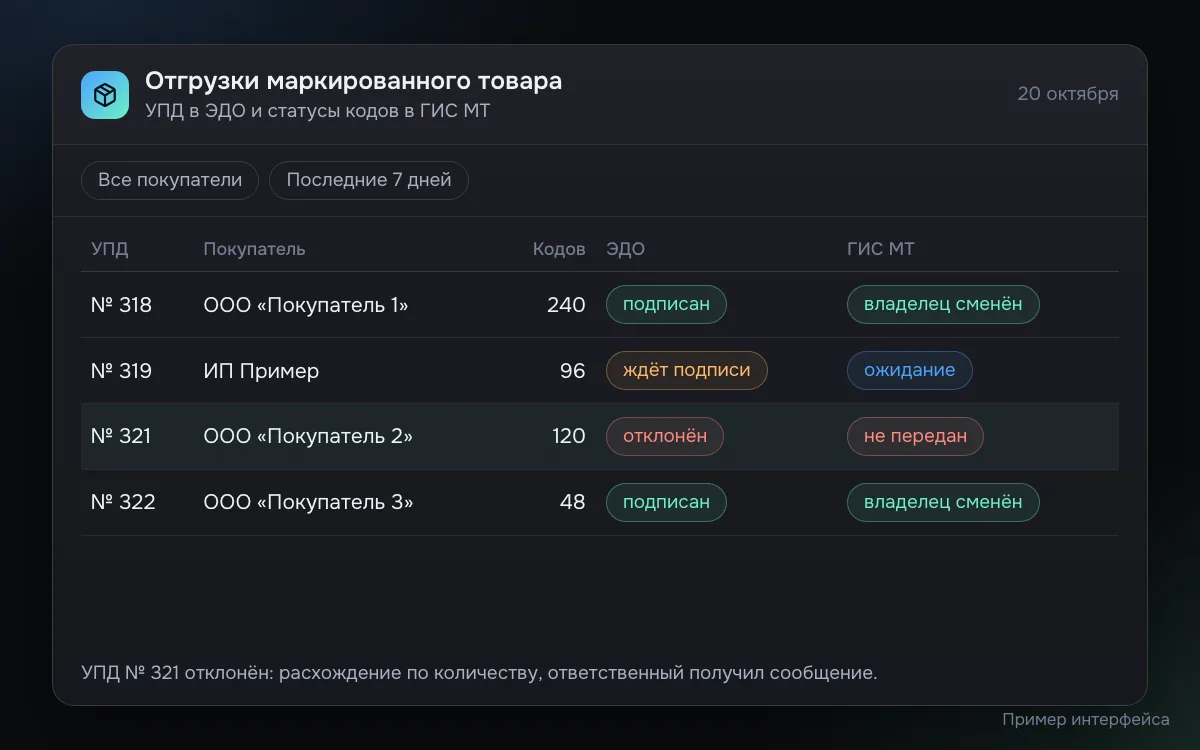The width and height of the screenshot is (1200, 750).
Task: Sort by the "Кодов" column header
Action: click(559, 249)
